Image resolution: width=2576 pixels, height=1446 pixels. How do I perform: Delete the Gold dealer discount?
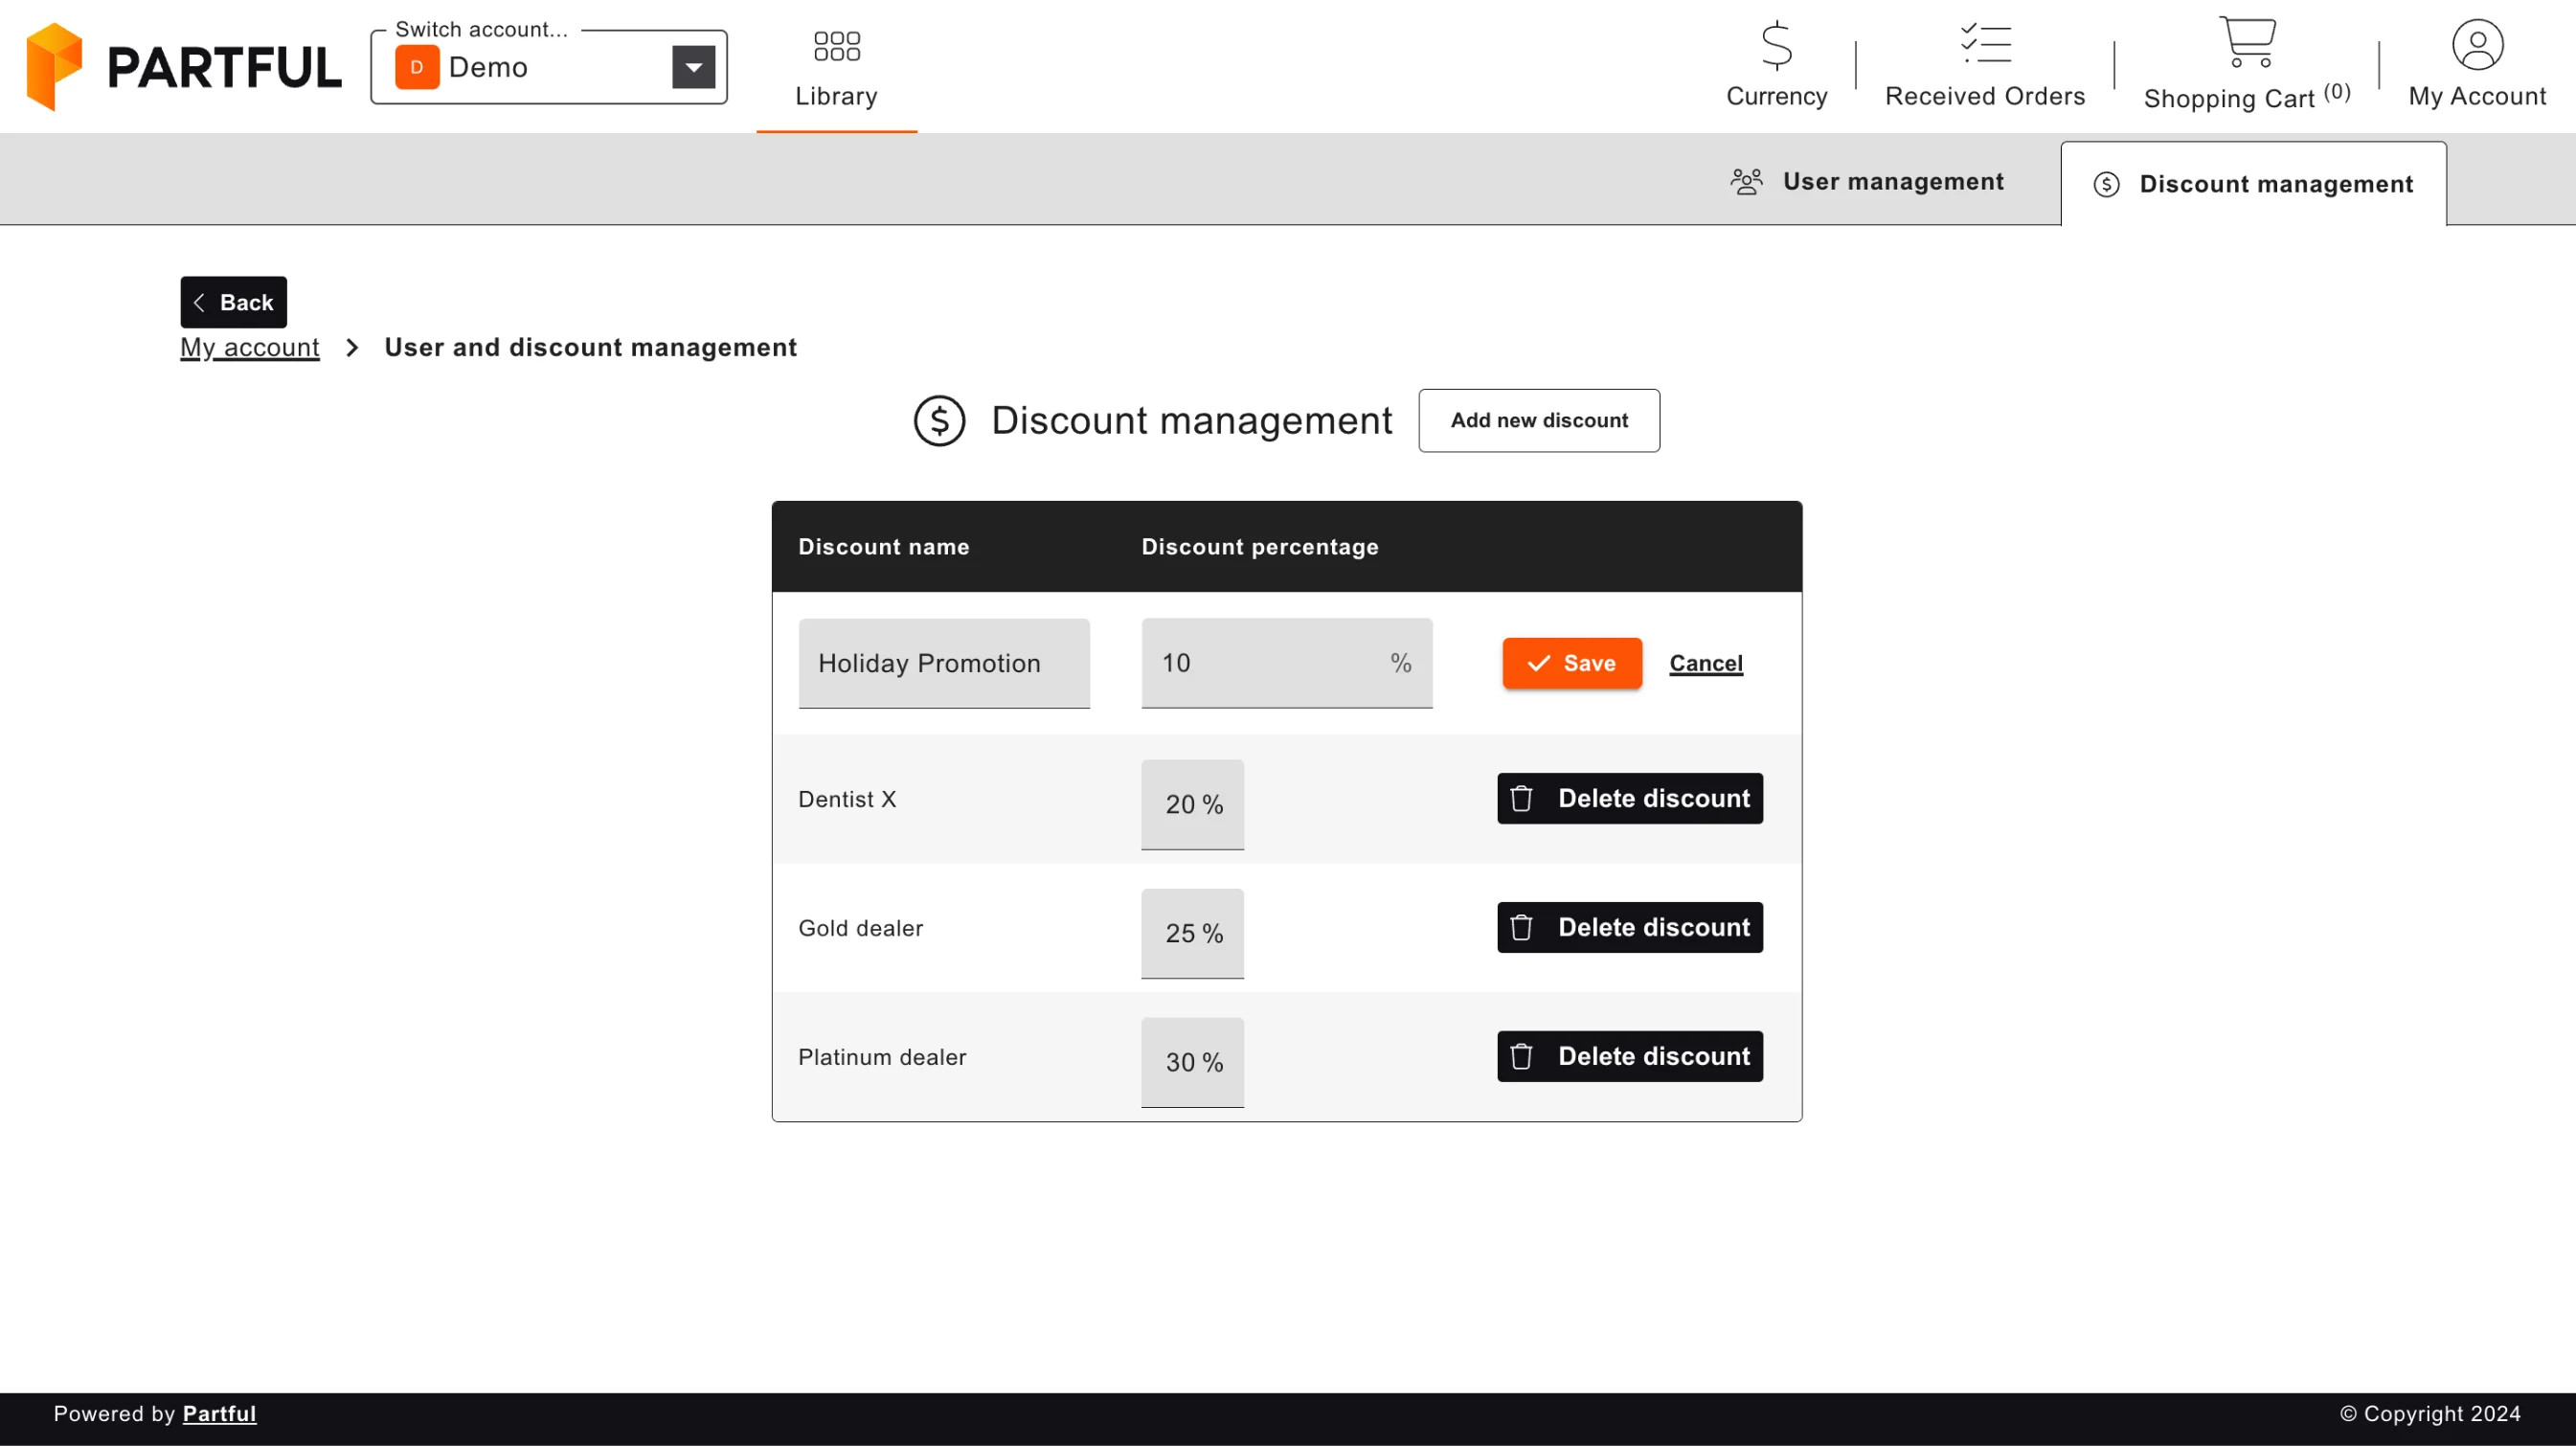1630,927
